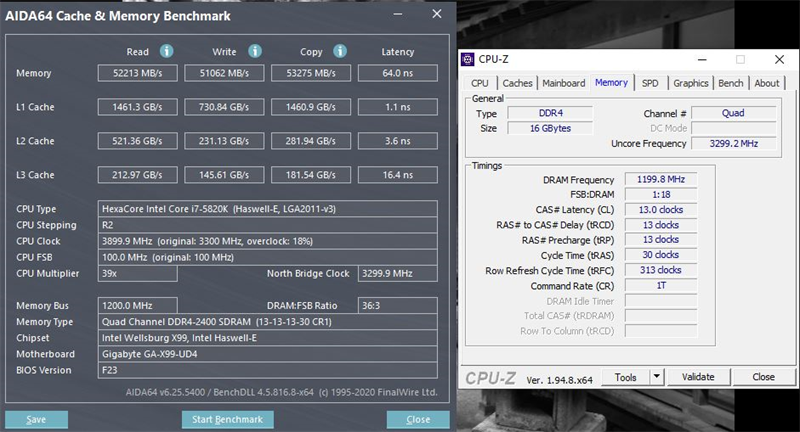Viewport: 800px width, 432px height.
Task: Click the info icon next to Copy
Action: [x=340, y=51]
